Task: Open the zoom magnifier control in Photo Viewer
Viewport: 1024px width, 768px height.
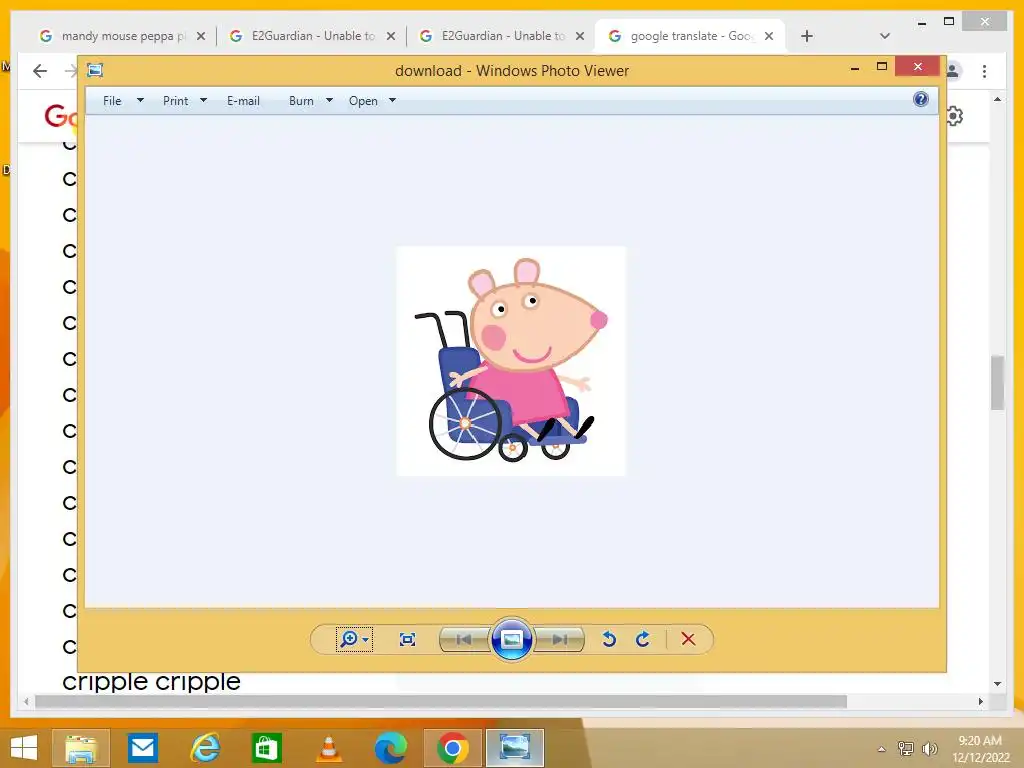Action: [x=354, y=639]
